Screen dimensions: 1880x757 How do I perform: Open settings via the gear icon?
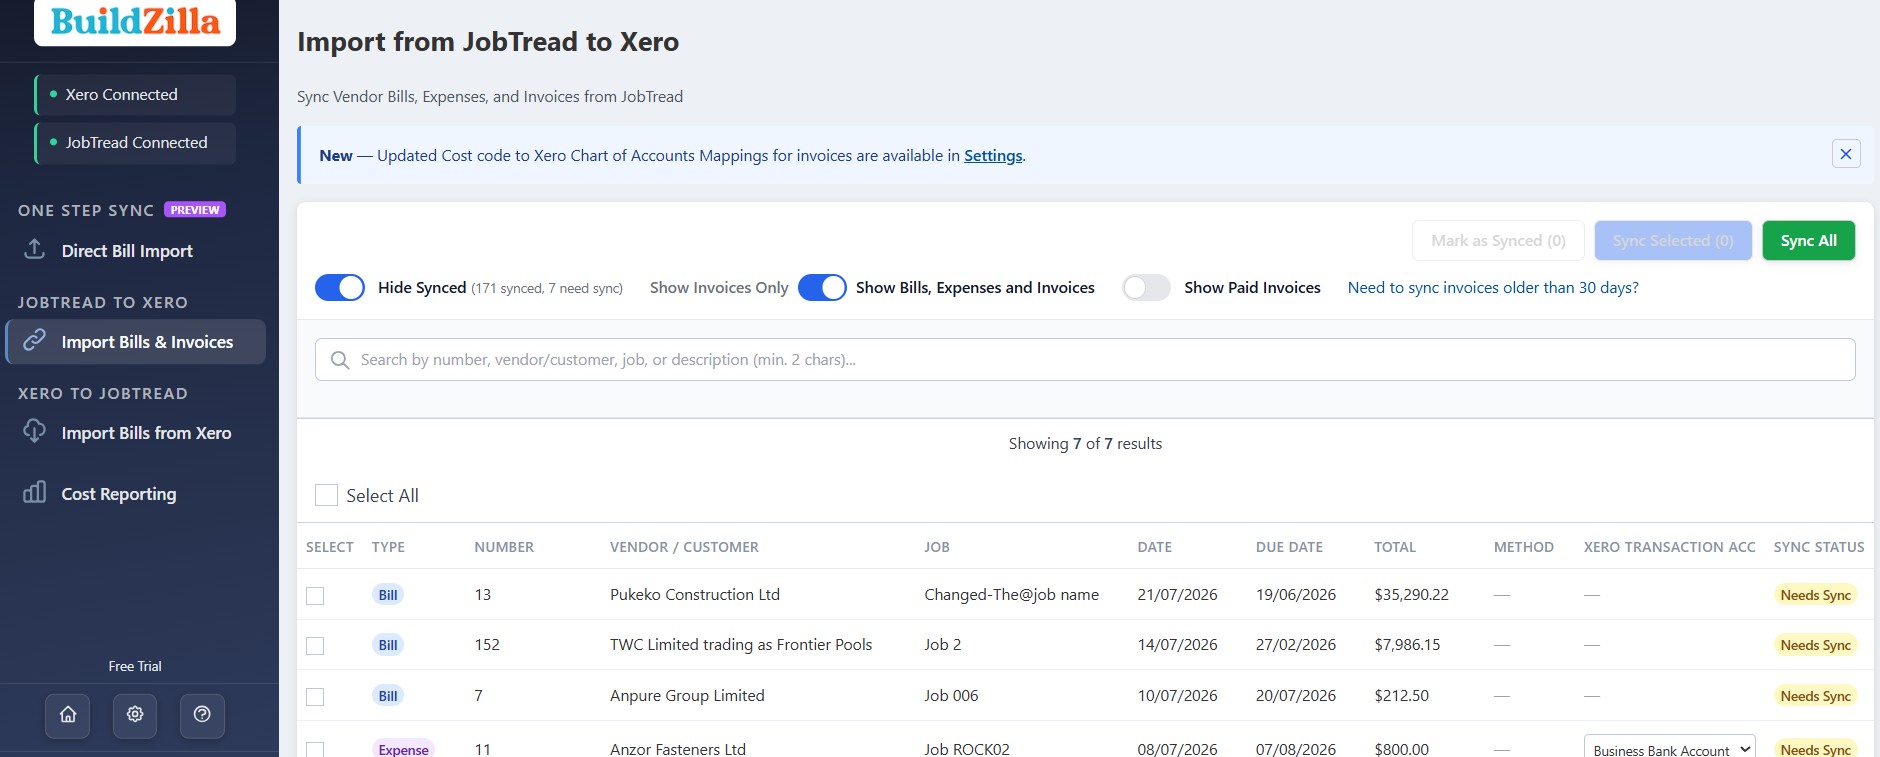tap(135, 715)
